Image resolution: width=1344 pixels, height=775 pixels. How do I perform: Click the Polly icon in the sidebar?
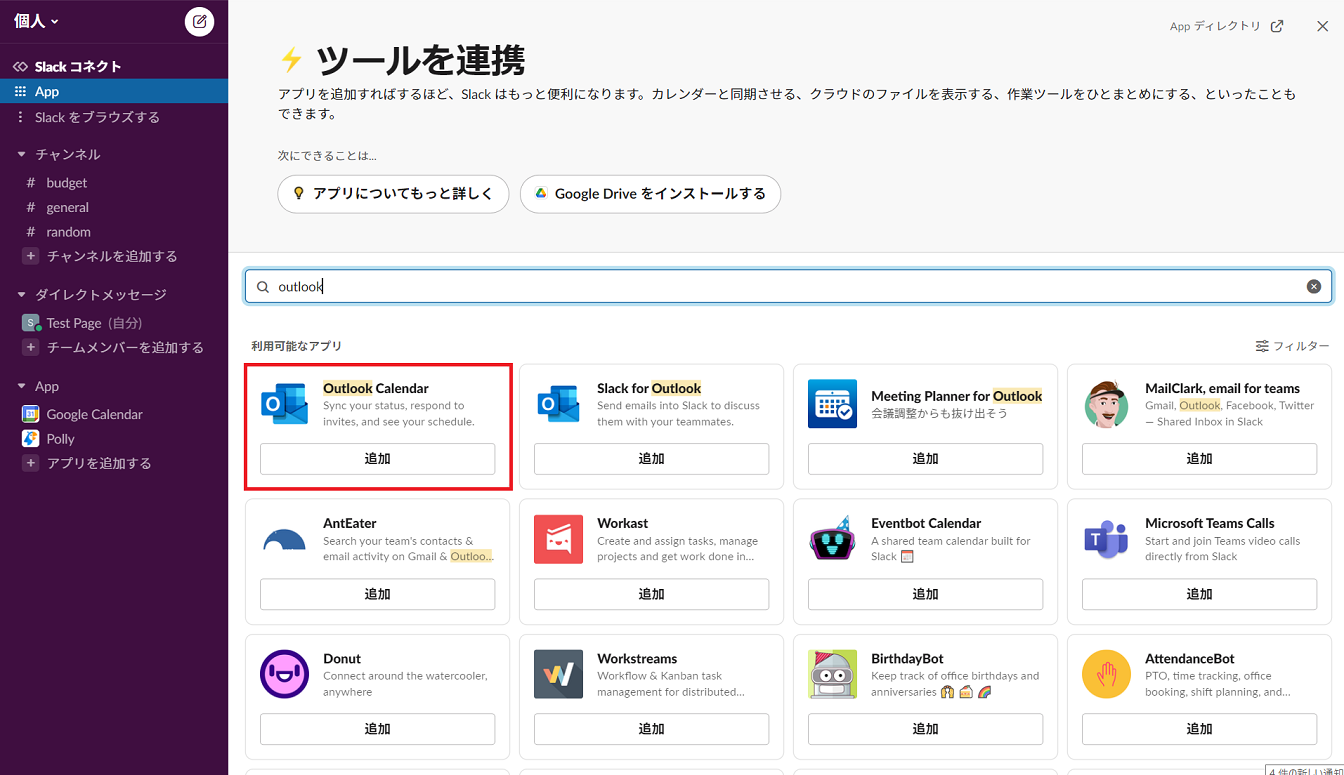[x=32, y=438]
